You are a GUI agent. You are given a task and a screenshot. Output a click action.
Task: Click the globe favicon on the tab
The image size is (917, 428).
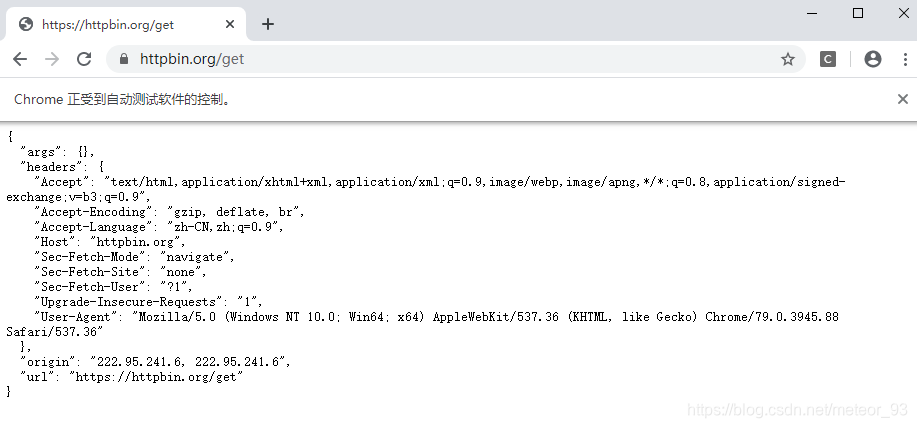26,24
